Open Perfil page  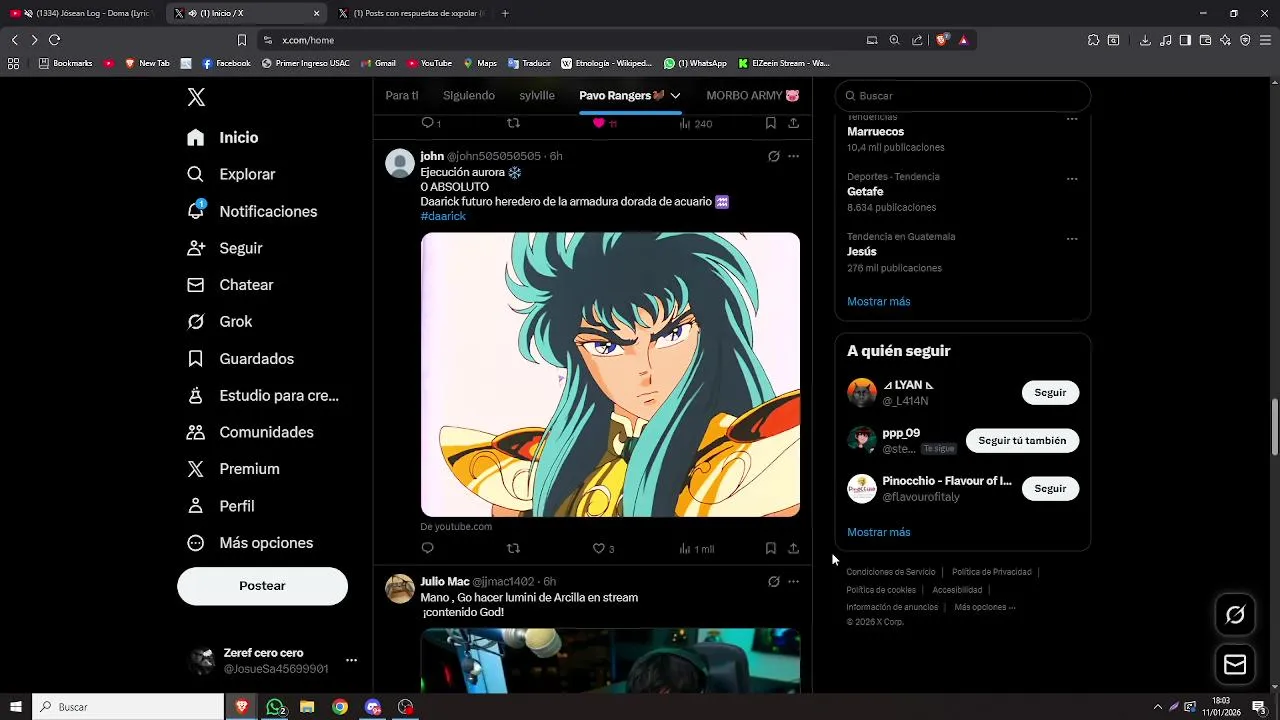click(221, 506)
